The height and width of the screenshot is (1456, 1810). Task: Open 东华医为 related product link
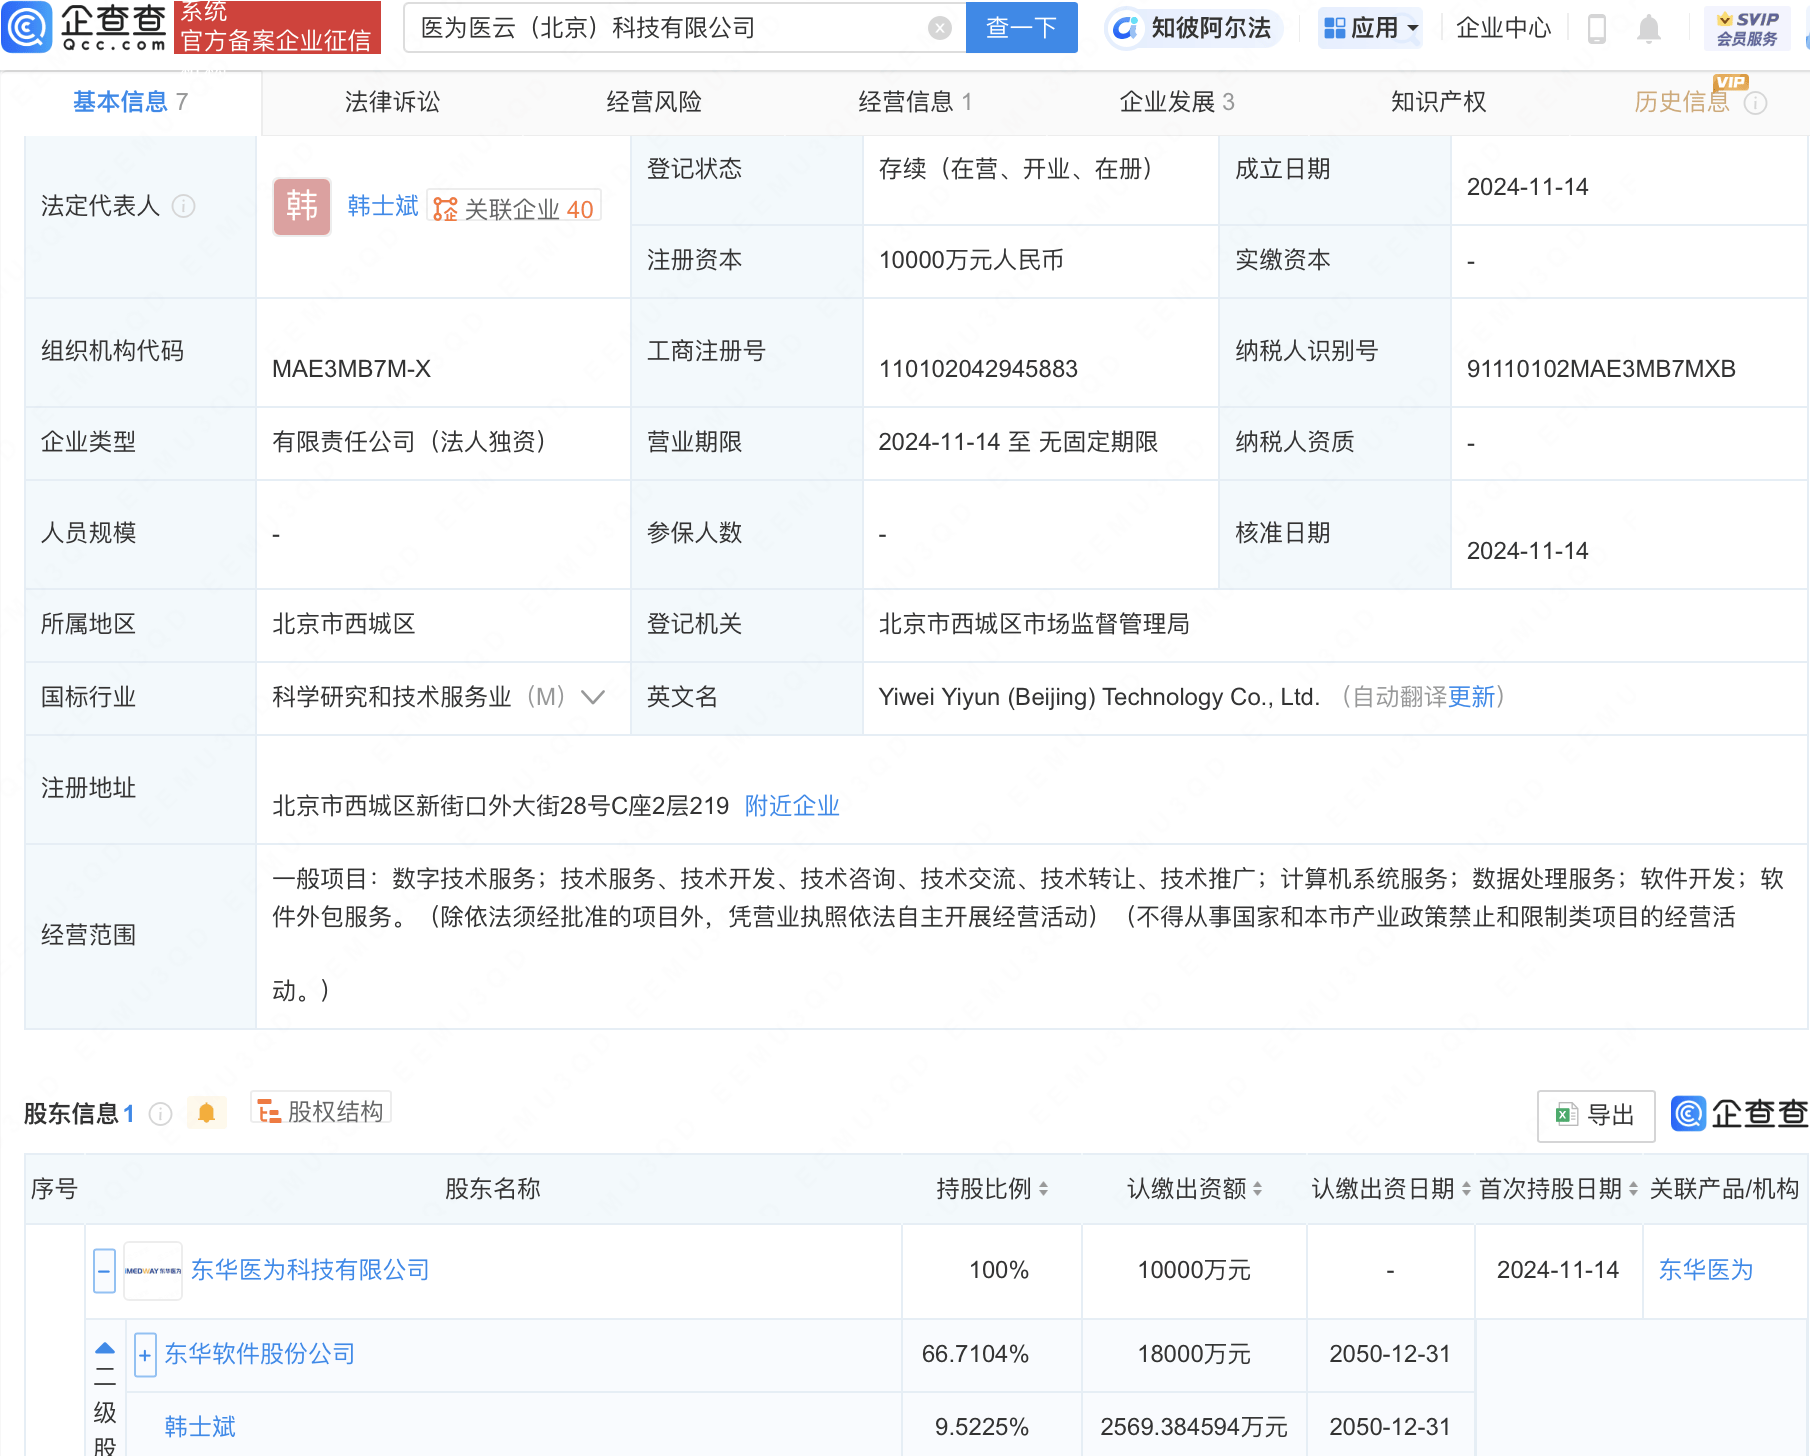click(1706, 1270)
